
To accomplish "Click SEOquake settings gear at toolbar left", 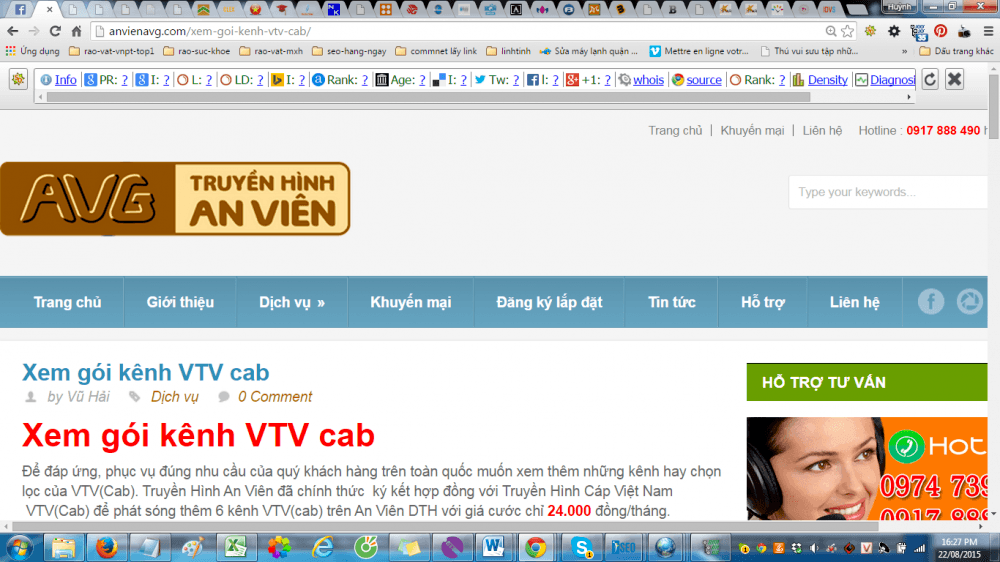I will click(18, 80).
